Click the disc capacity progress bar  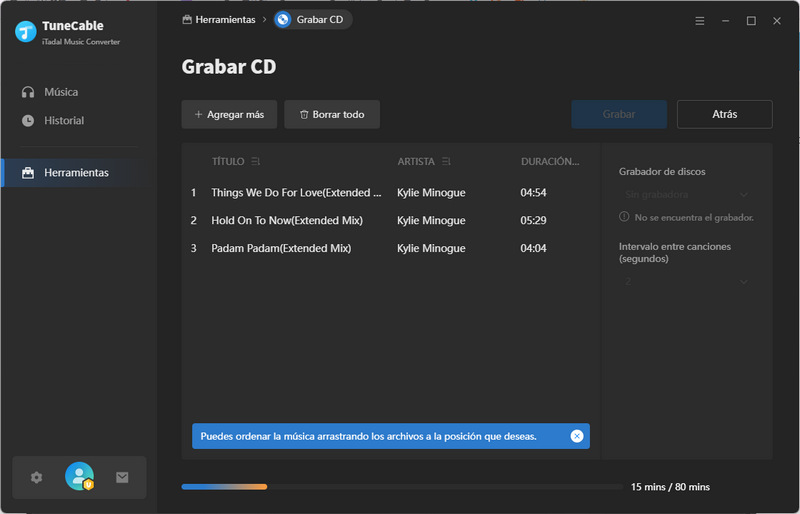tap(402, 487)
